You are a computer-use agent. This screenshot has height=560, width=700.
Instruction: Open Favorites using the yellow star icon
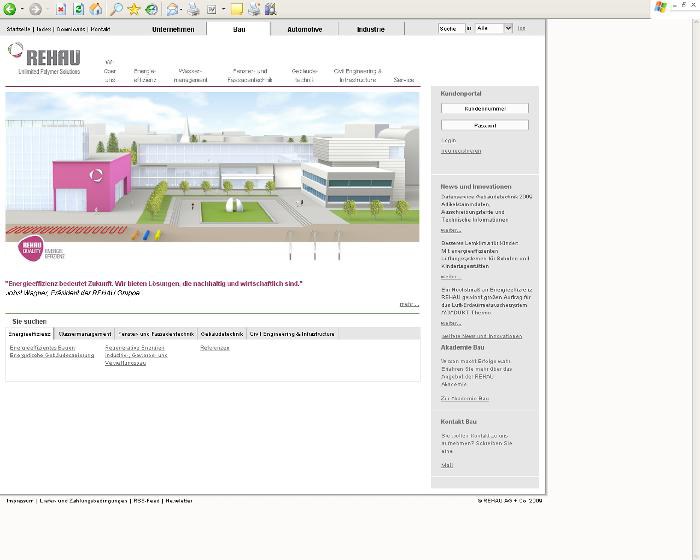tap(133, 9)
